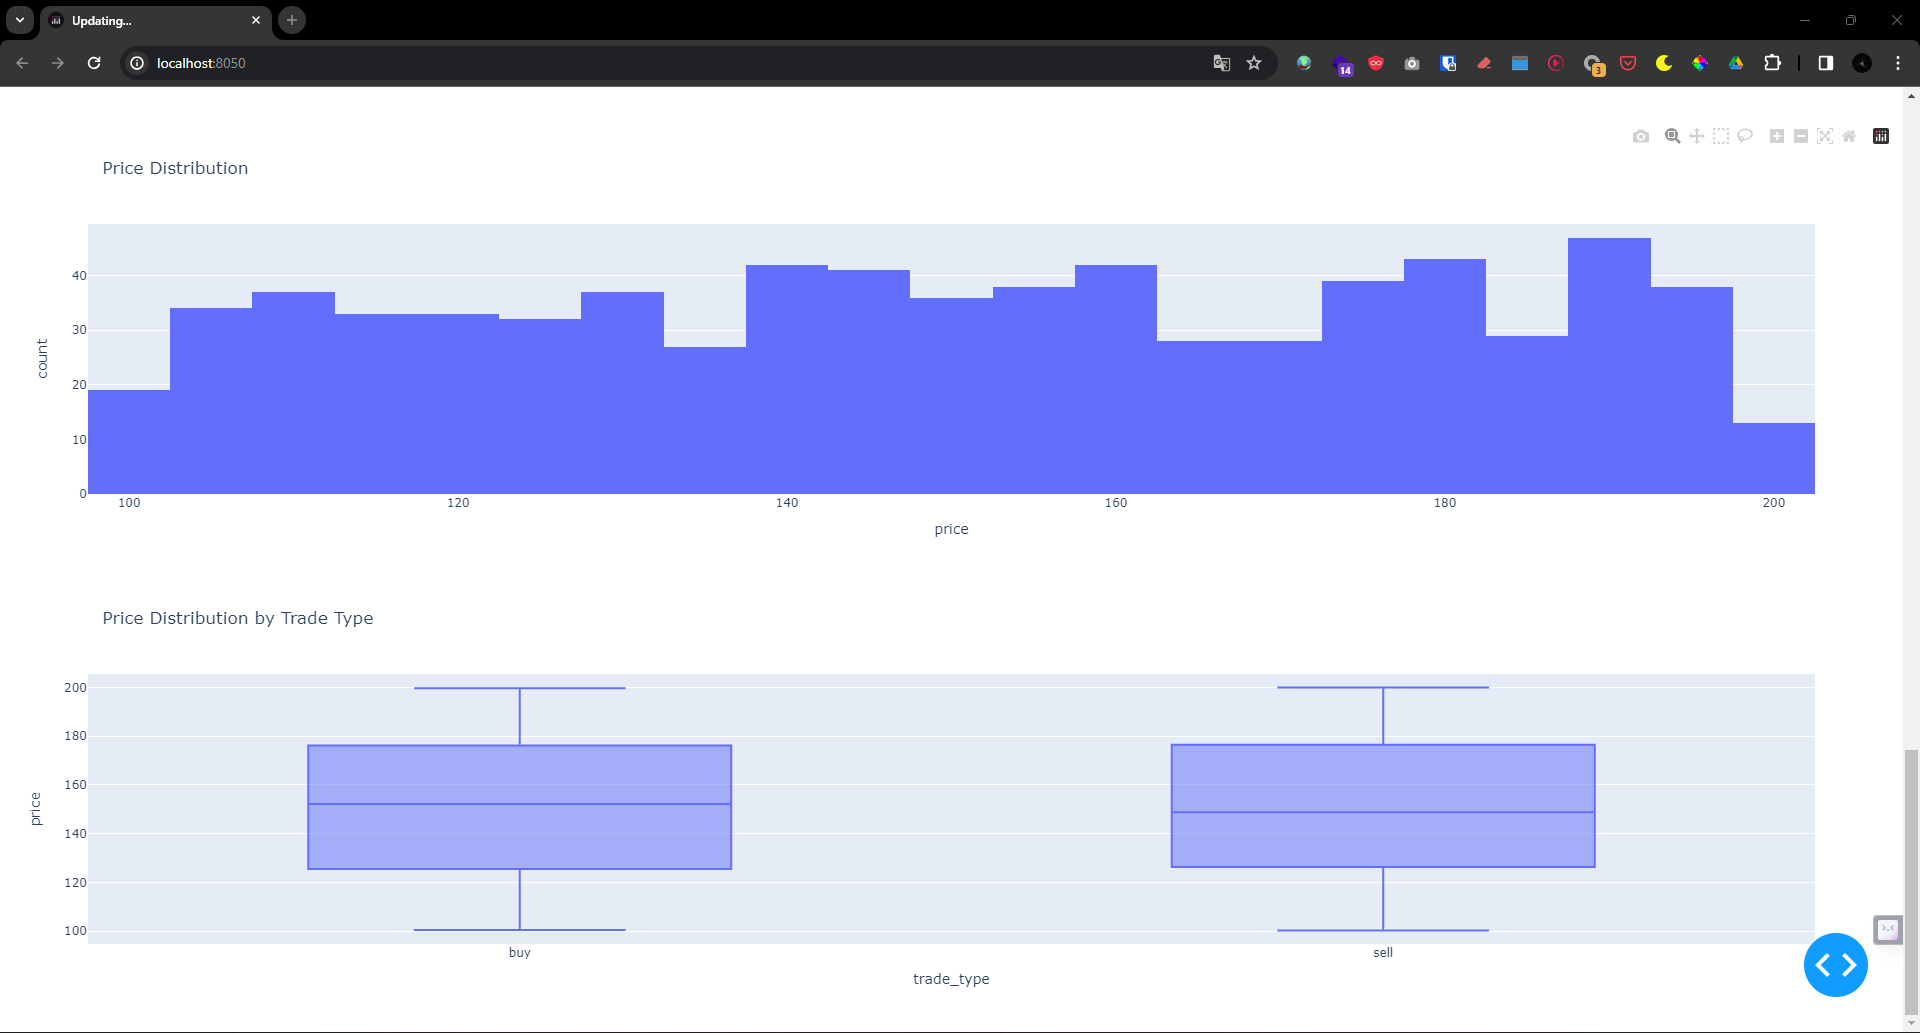Open the Plotly logo link in modebar
The width and height of the screenshot is (1920, 1033).
coord(1881,136)
